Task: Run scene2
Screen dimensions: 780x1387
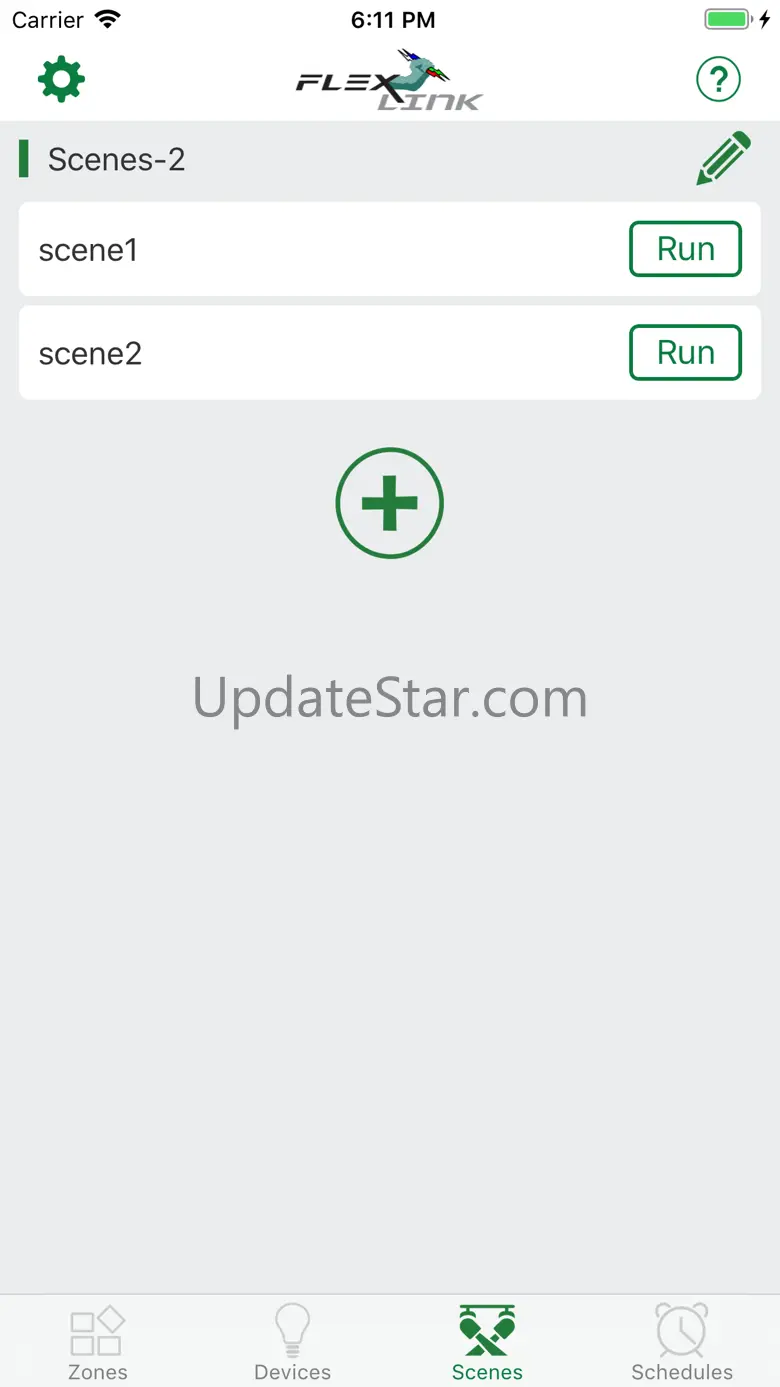Action: point(685,353)
